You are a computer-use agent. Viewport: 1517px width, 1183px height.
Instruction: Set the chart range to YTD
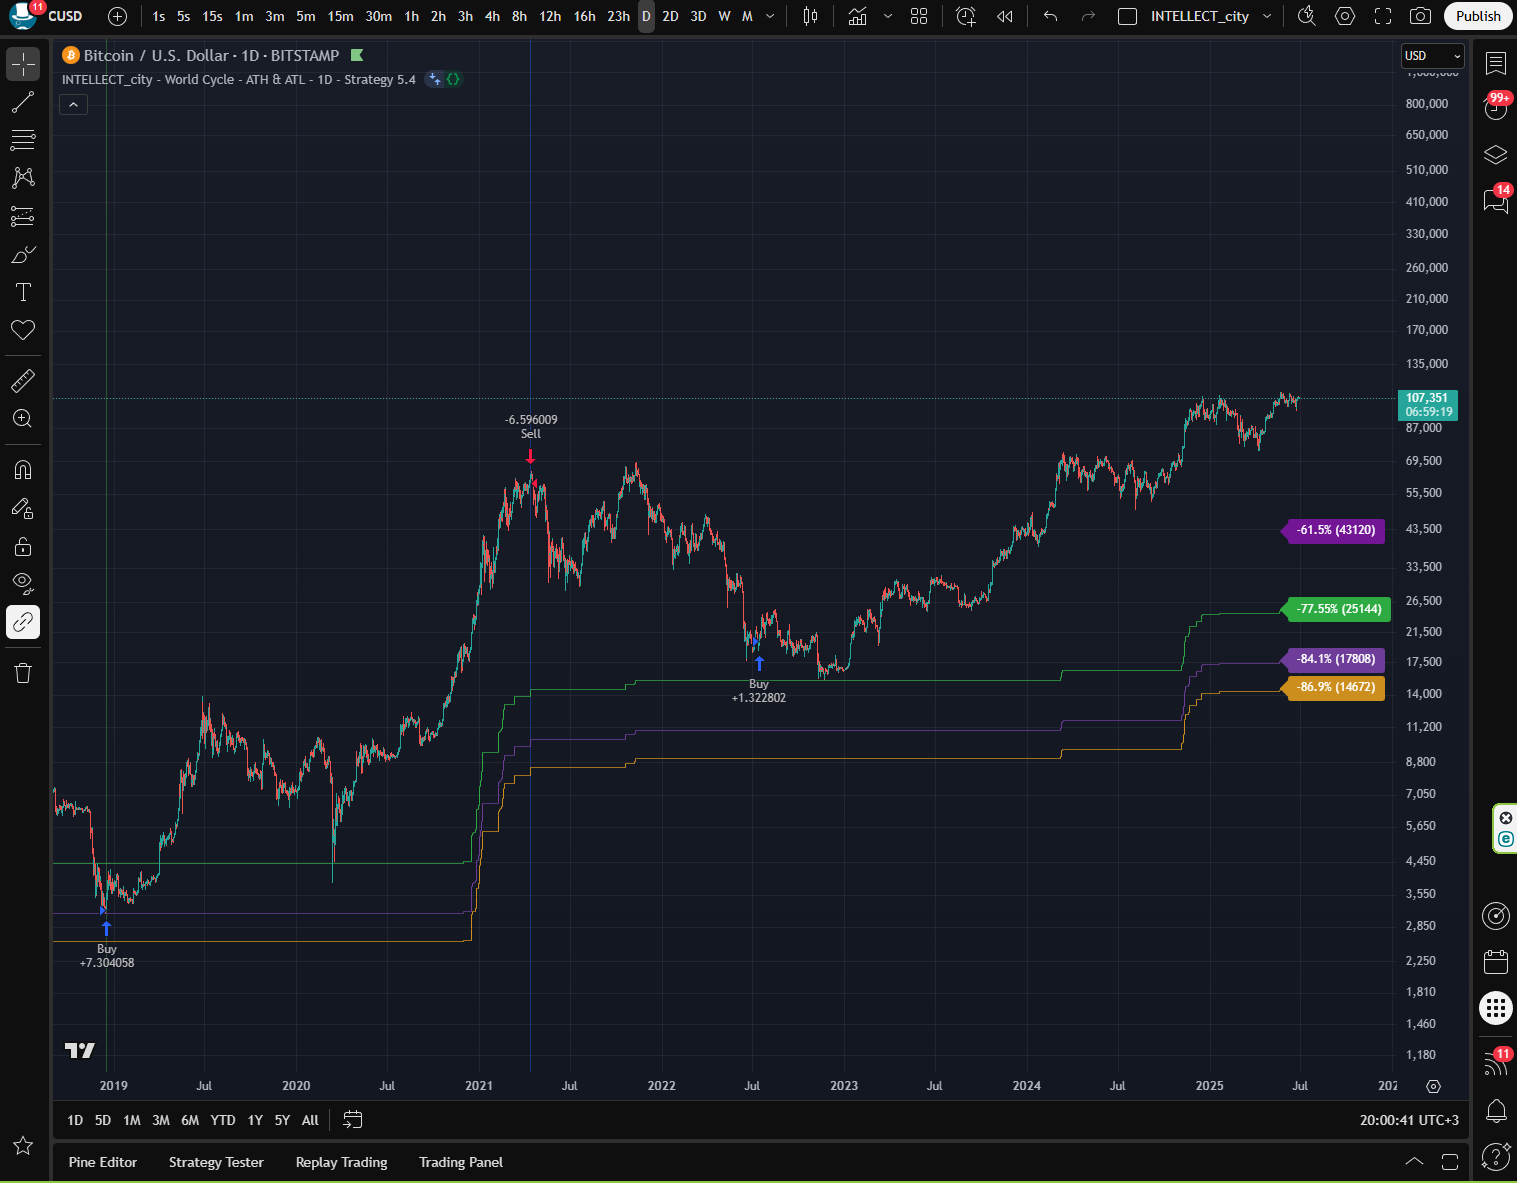click(223, 1120)
